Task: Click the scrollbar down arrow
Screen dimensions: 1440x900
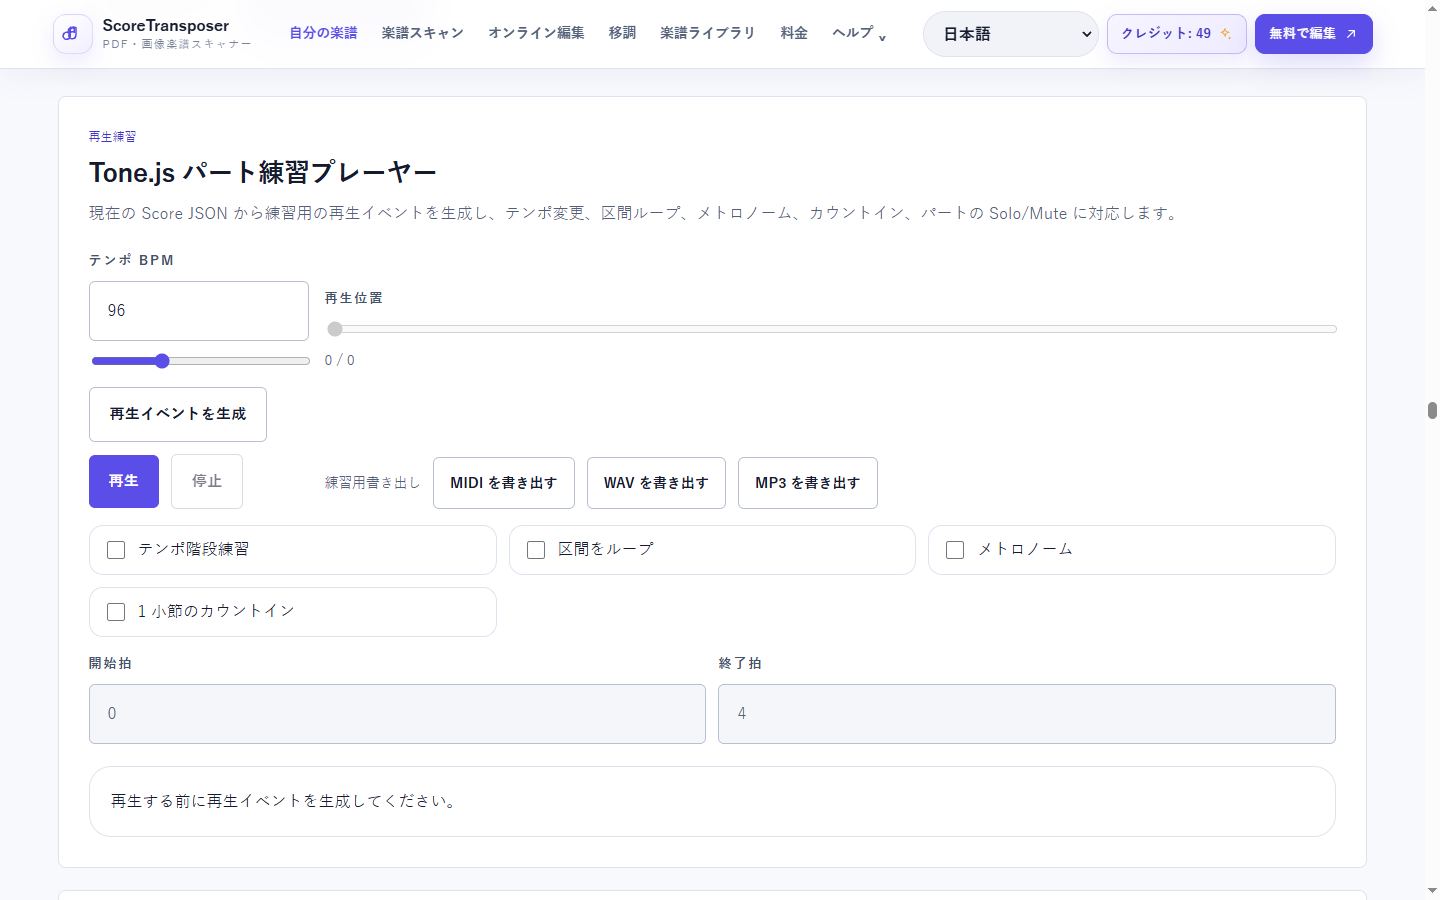Action: [x=1432, y=891]
